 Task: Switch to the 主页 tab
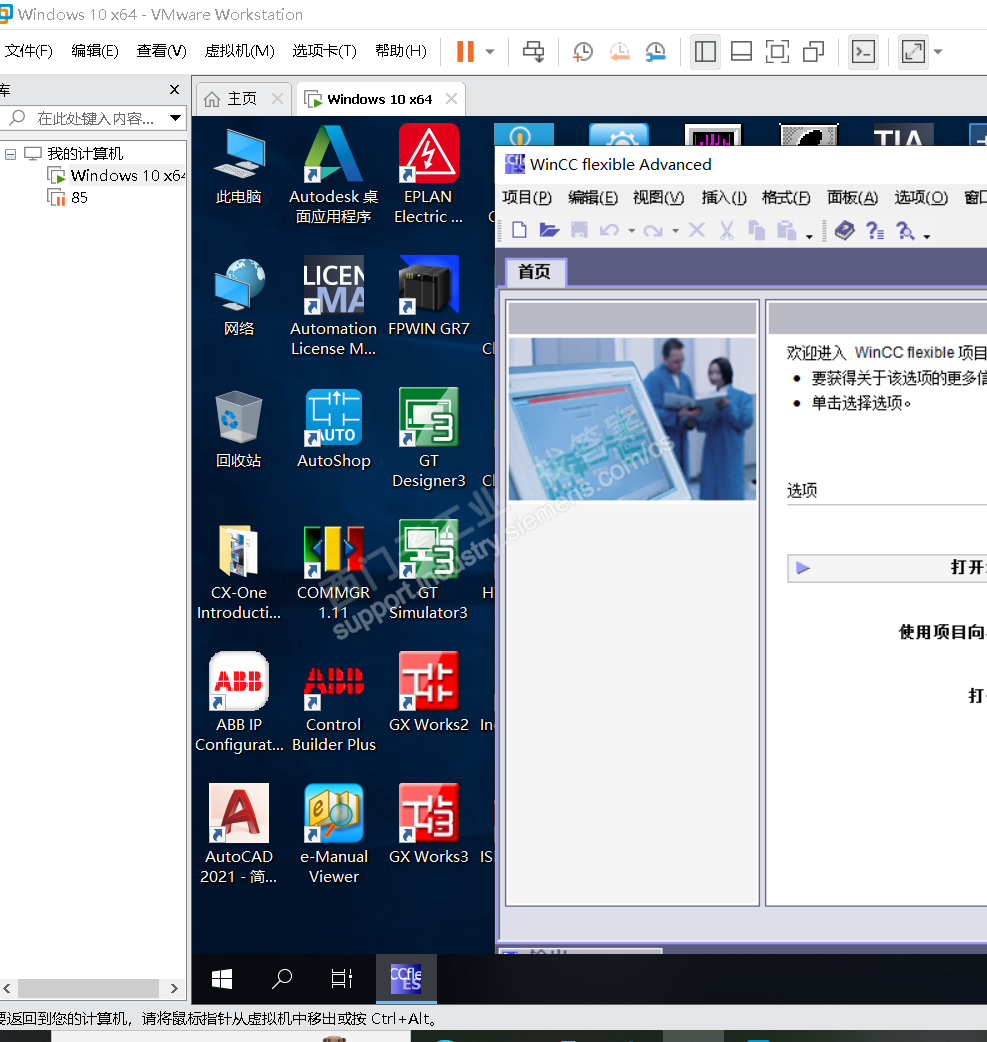[241, 99]
